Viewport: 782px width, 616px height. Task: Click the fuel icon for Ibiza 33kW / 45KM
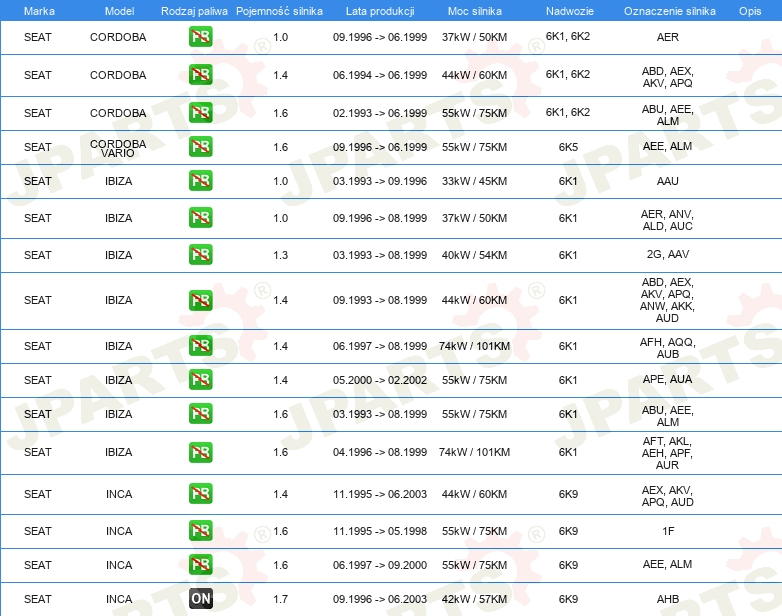(200, 181)
